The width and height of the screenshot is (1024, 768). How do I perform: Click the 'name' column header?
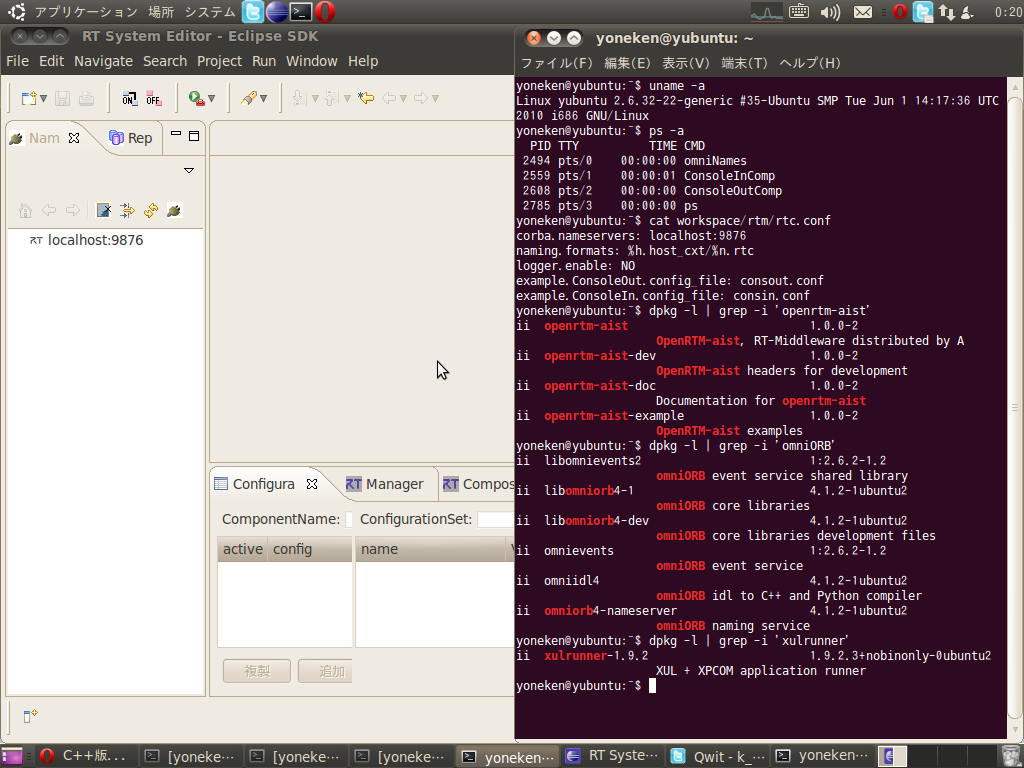431,549
